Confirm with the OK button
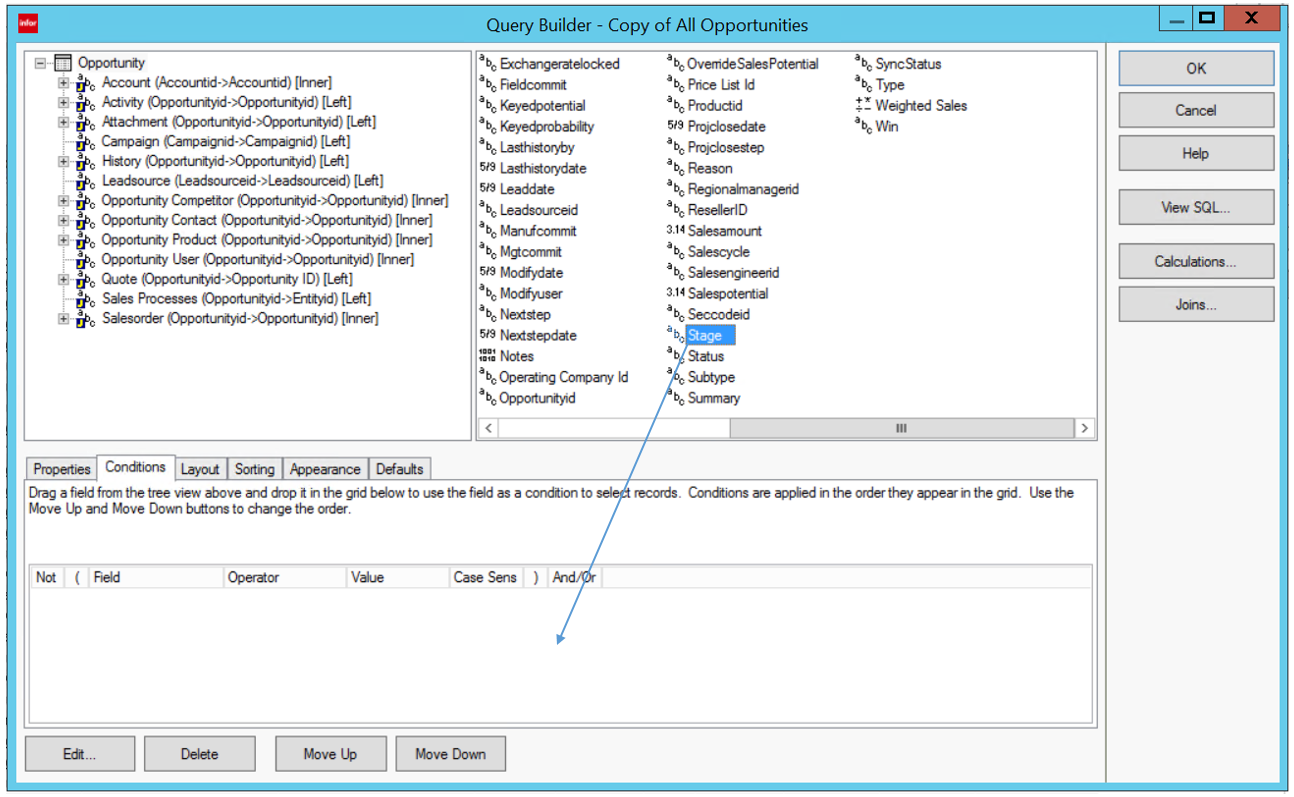The height and width of the screenshot is (797, 1294). tap(1196, 69)
